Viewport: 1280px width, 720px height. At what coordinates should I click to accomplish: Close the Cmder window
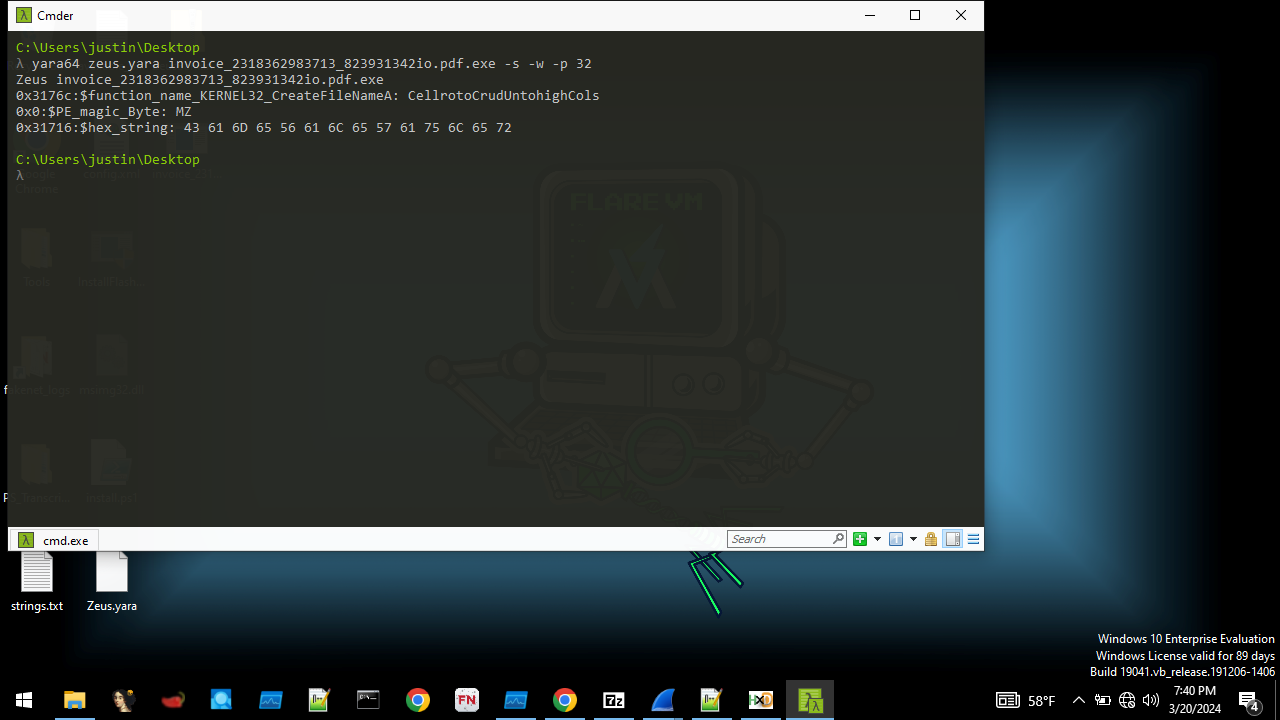961,15
